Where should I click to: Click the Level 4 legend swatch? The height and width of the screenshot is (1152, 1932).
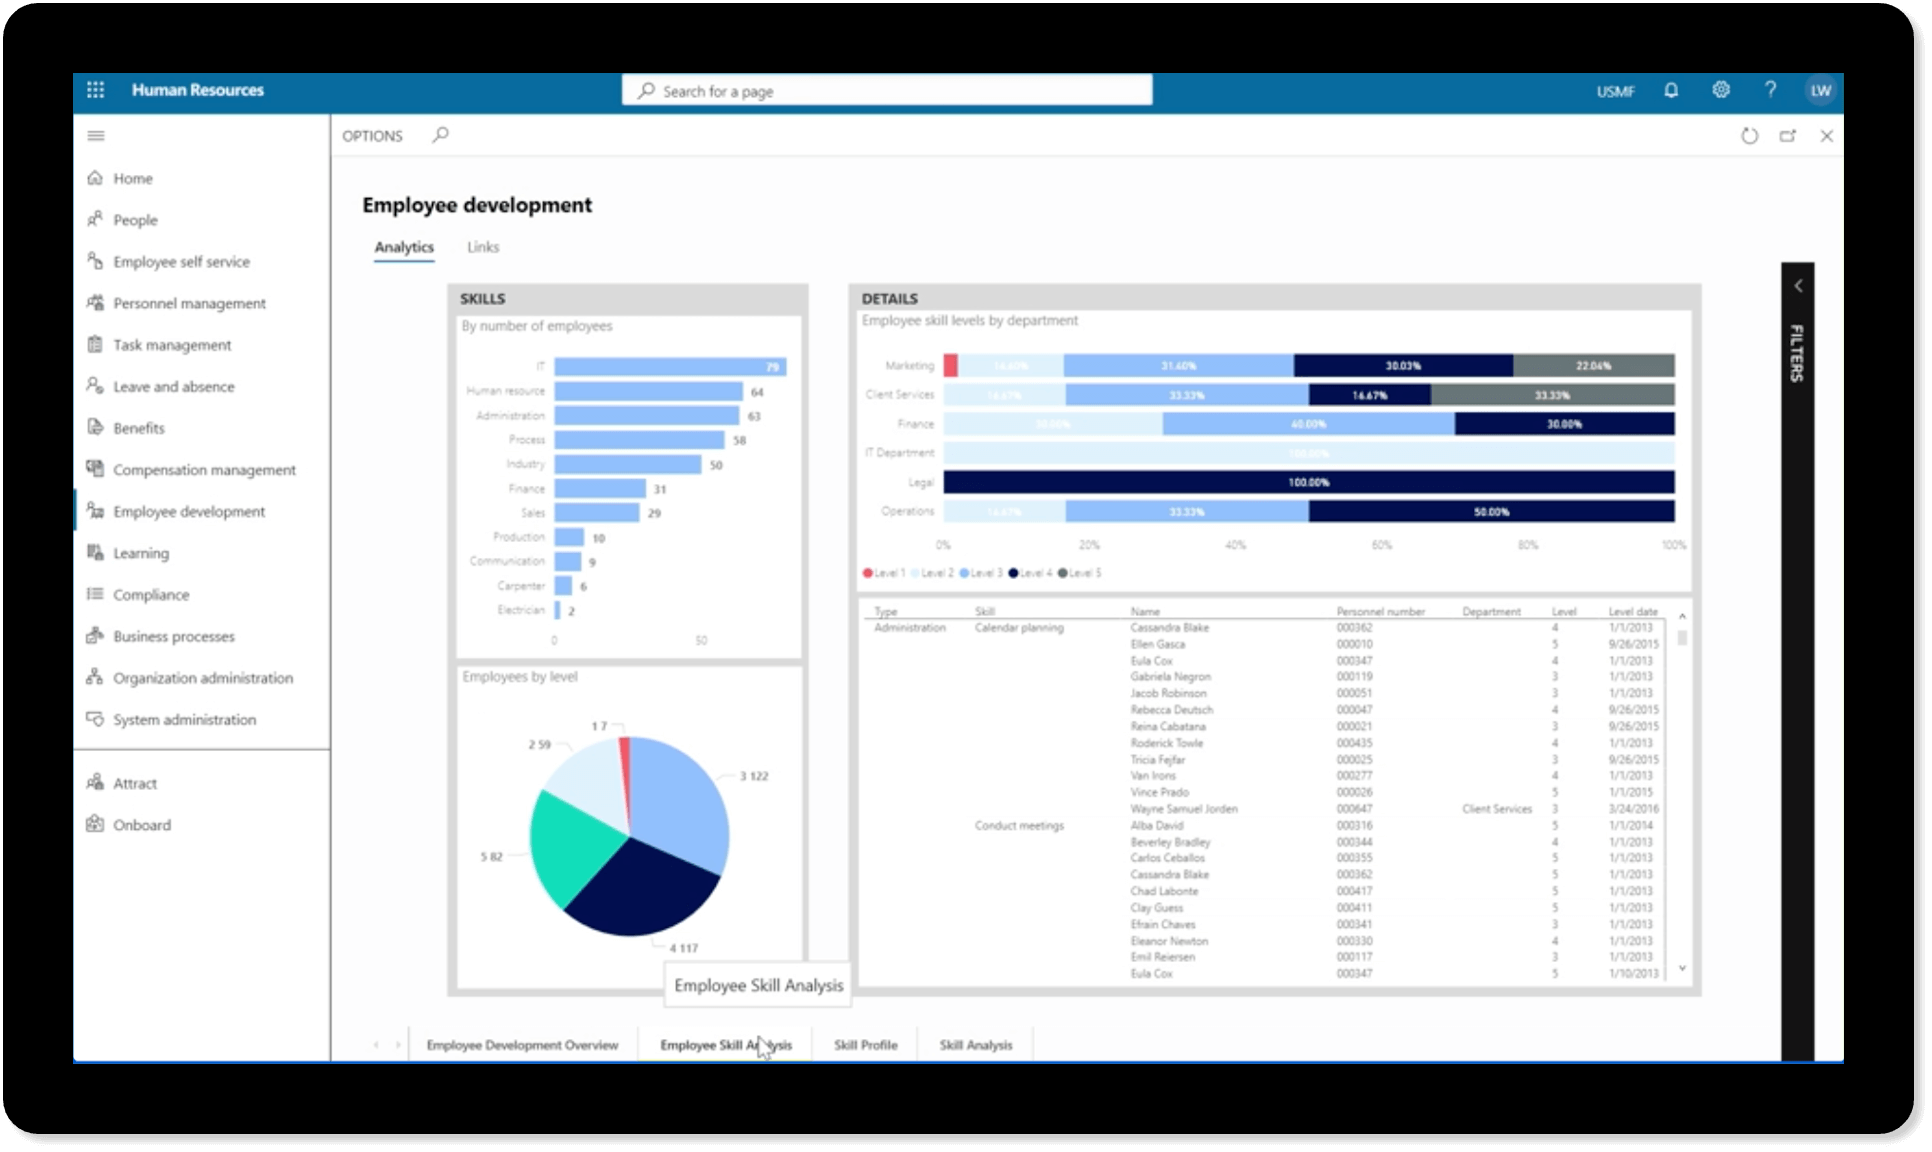(1013, 573)
